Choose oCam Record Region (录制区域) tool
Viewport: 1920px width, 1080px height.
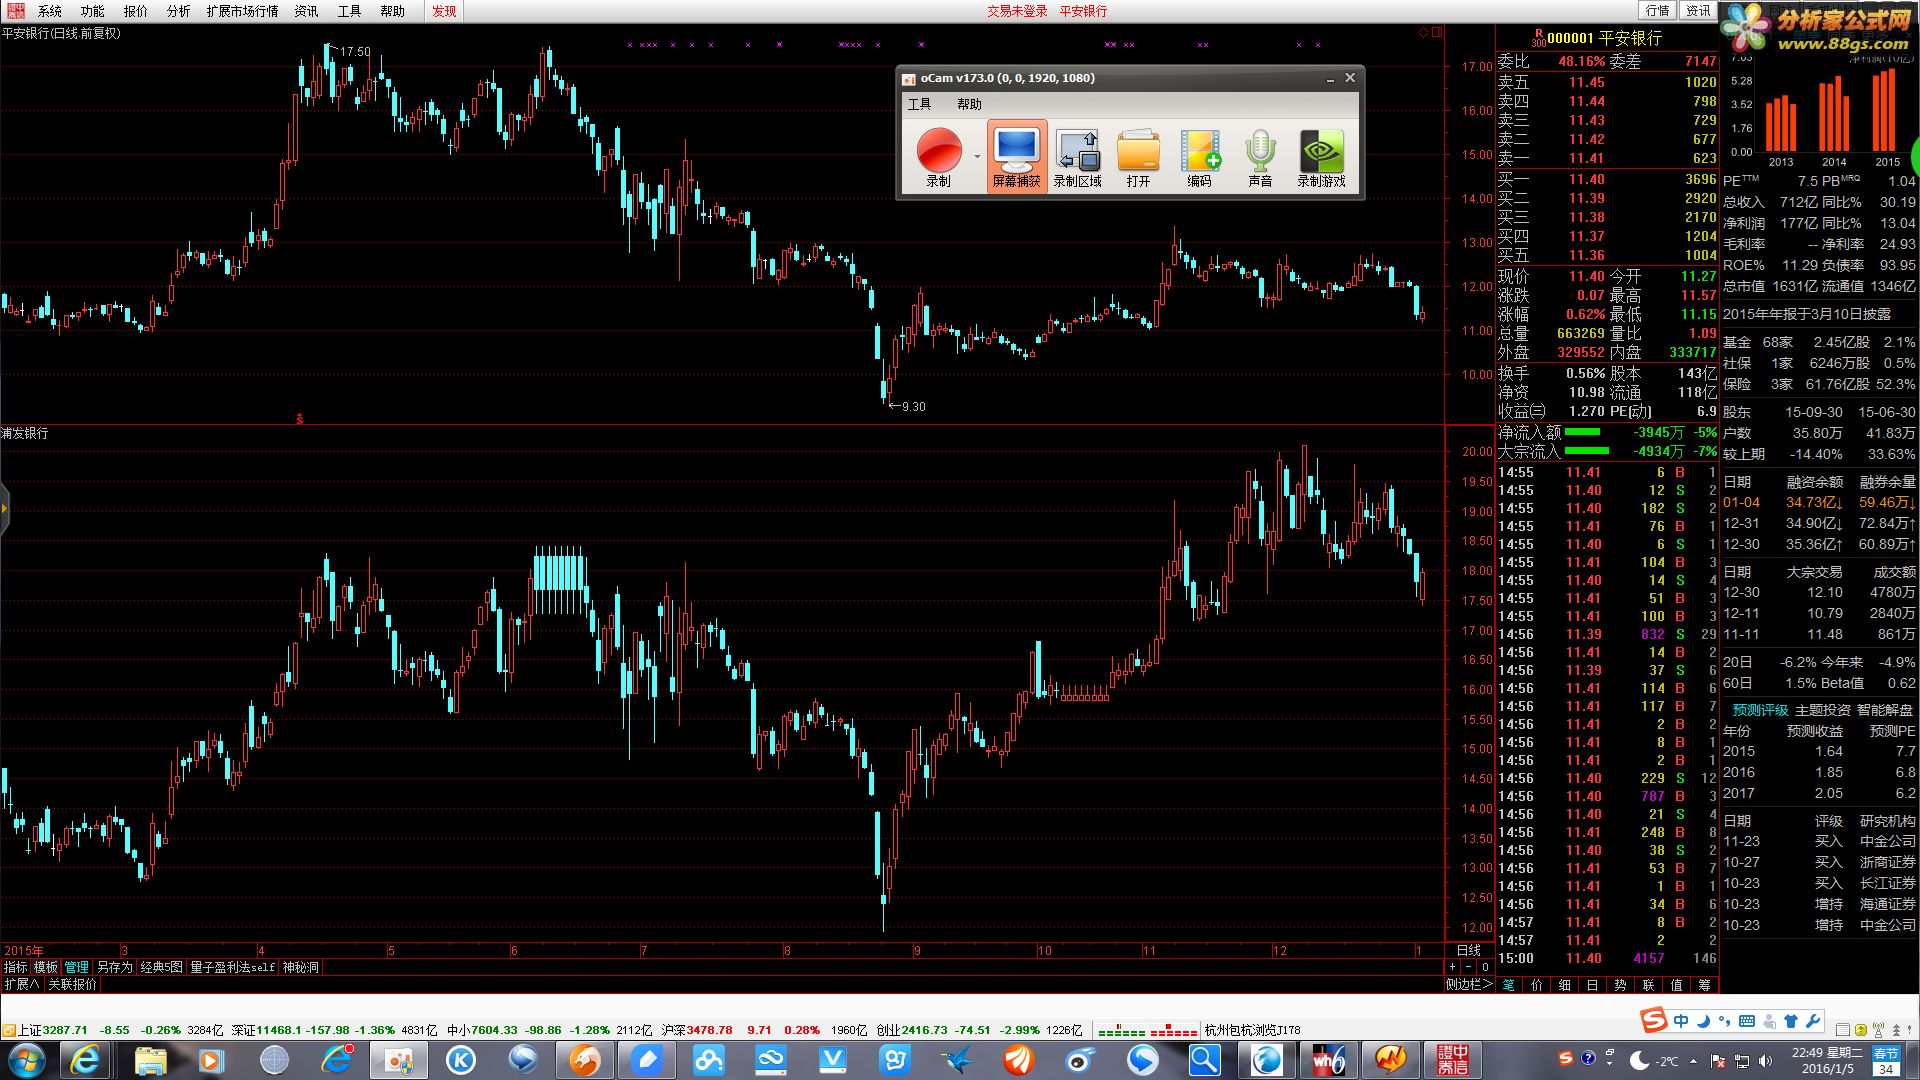(x=1077, y=157)
